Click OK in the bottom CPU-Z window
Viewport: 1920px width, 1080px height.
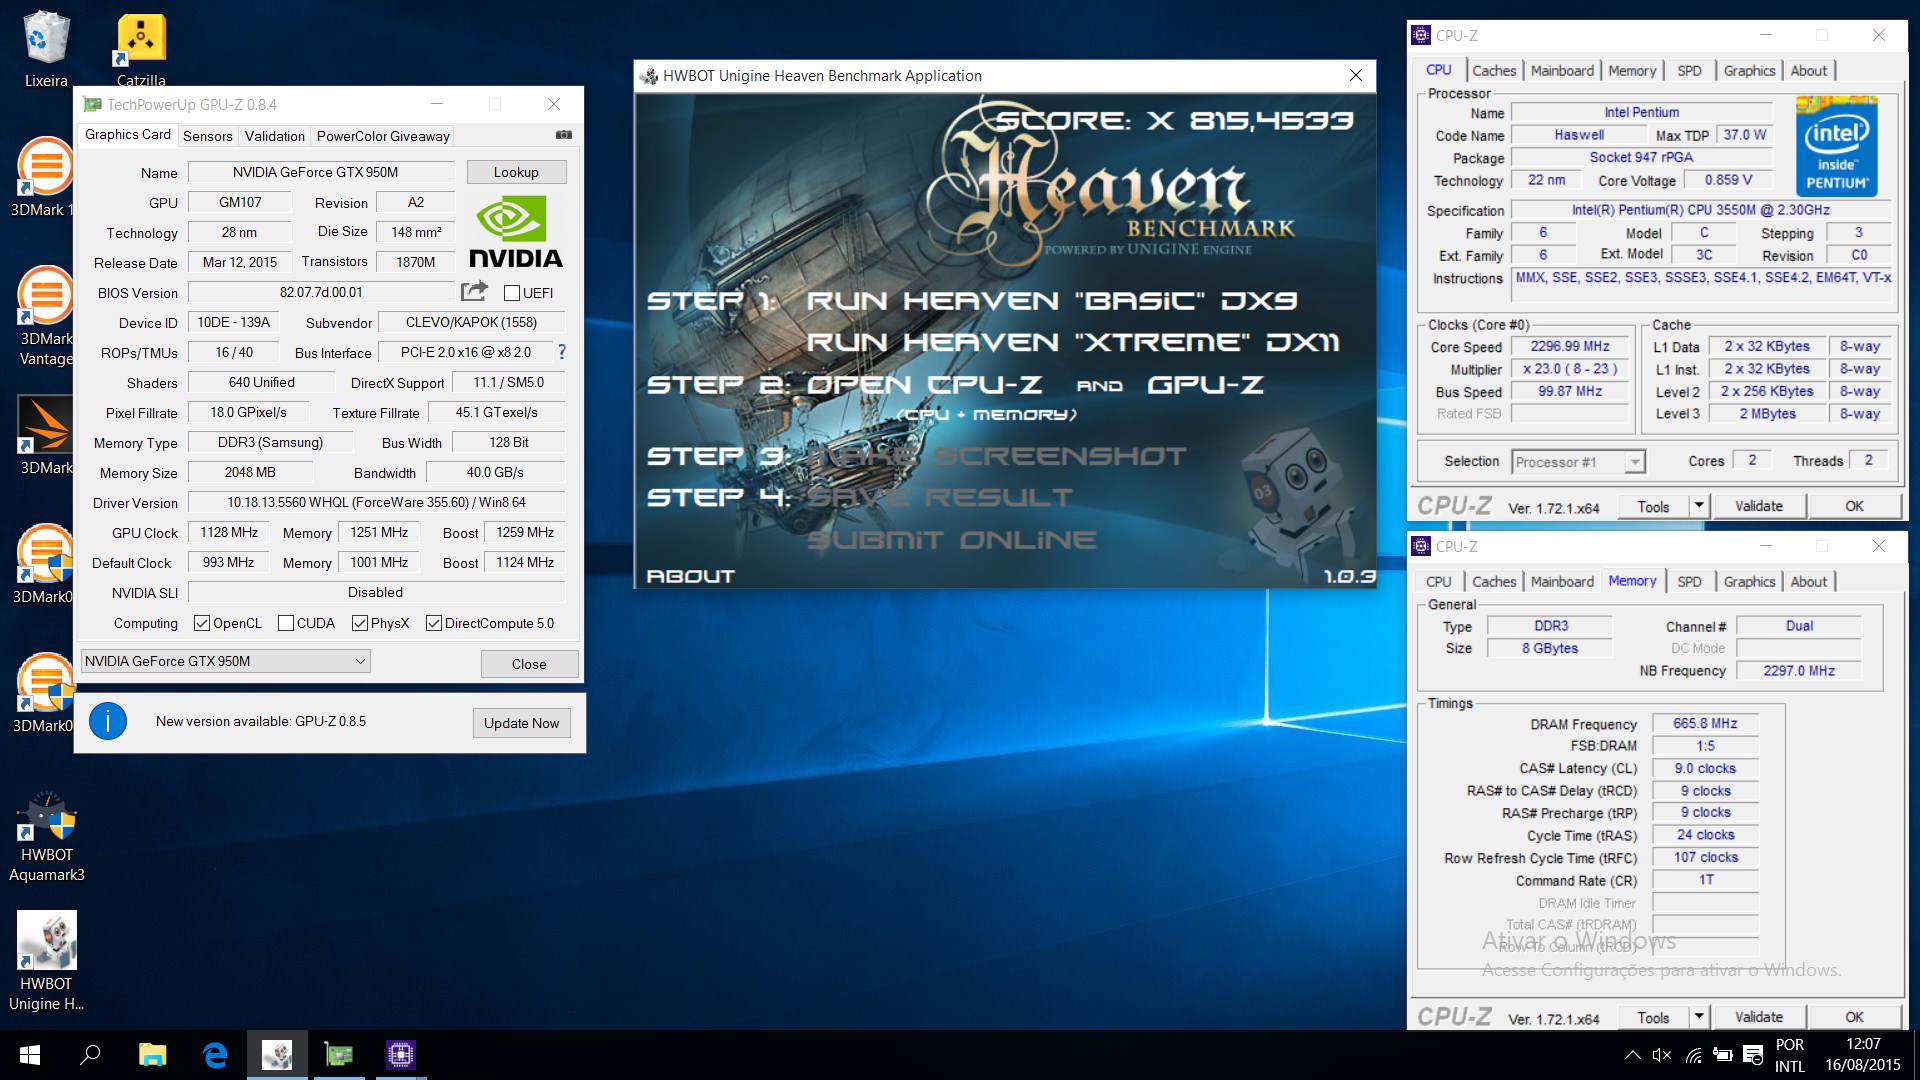coord(1854,1017)
